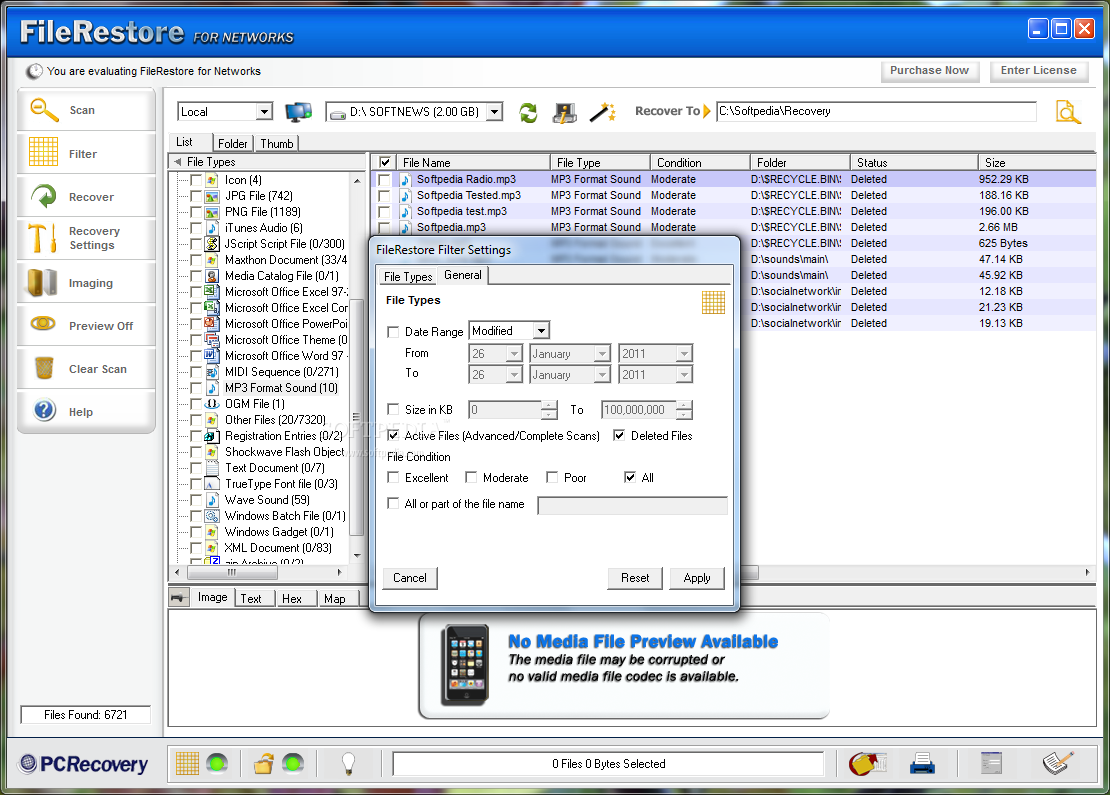
Task: Browse recovery folder with magnifier icon
Action: click(1068, 112)
